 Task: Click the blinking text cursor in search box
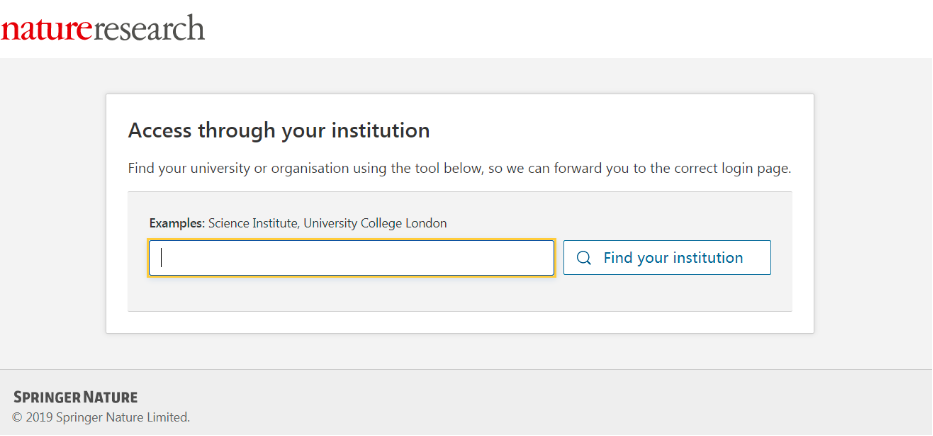point(162,258)
